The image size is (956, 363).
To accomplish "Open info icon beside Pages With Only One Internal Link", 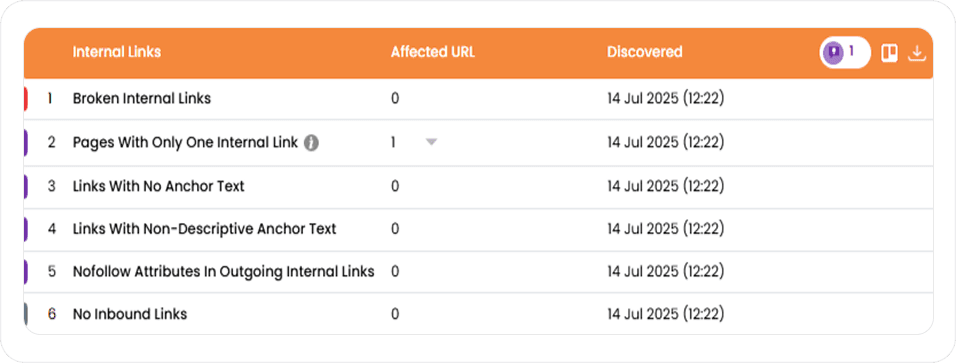I will (x=312, y=143).
